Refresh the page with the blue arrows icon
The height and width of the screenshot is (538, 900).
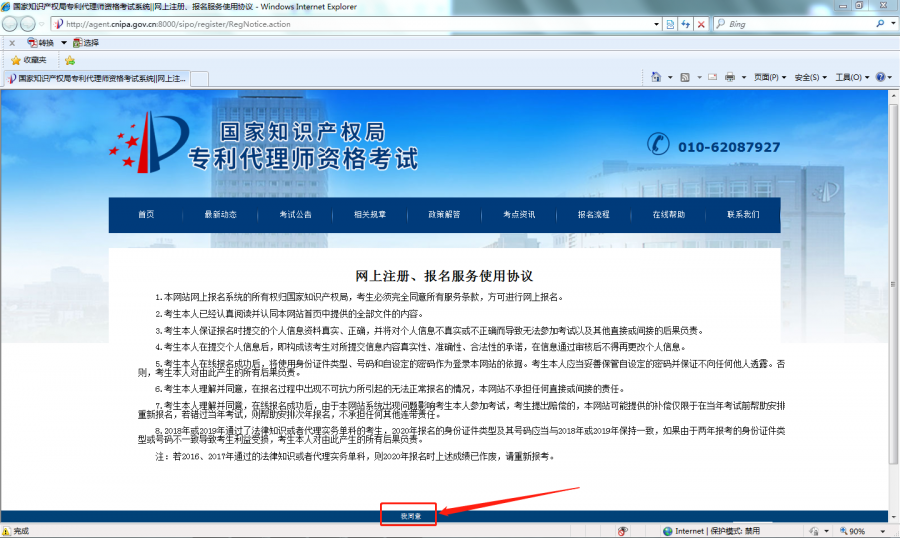685,24
